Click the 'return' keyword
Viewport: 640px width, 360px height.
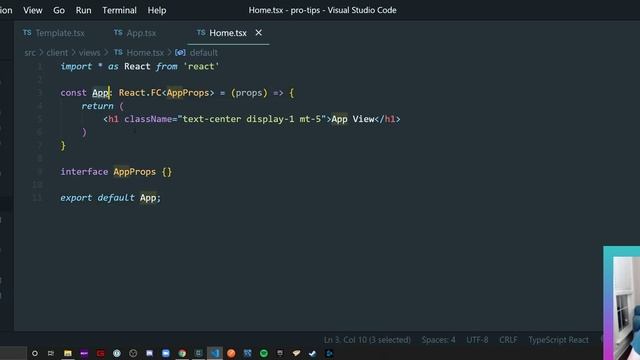coord(98,106)
